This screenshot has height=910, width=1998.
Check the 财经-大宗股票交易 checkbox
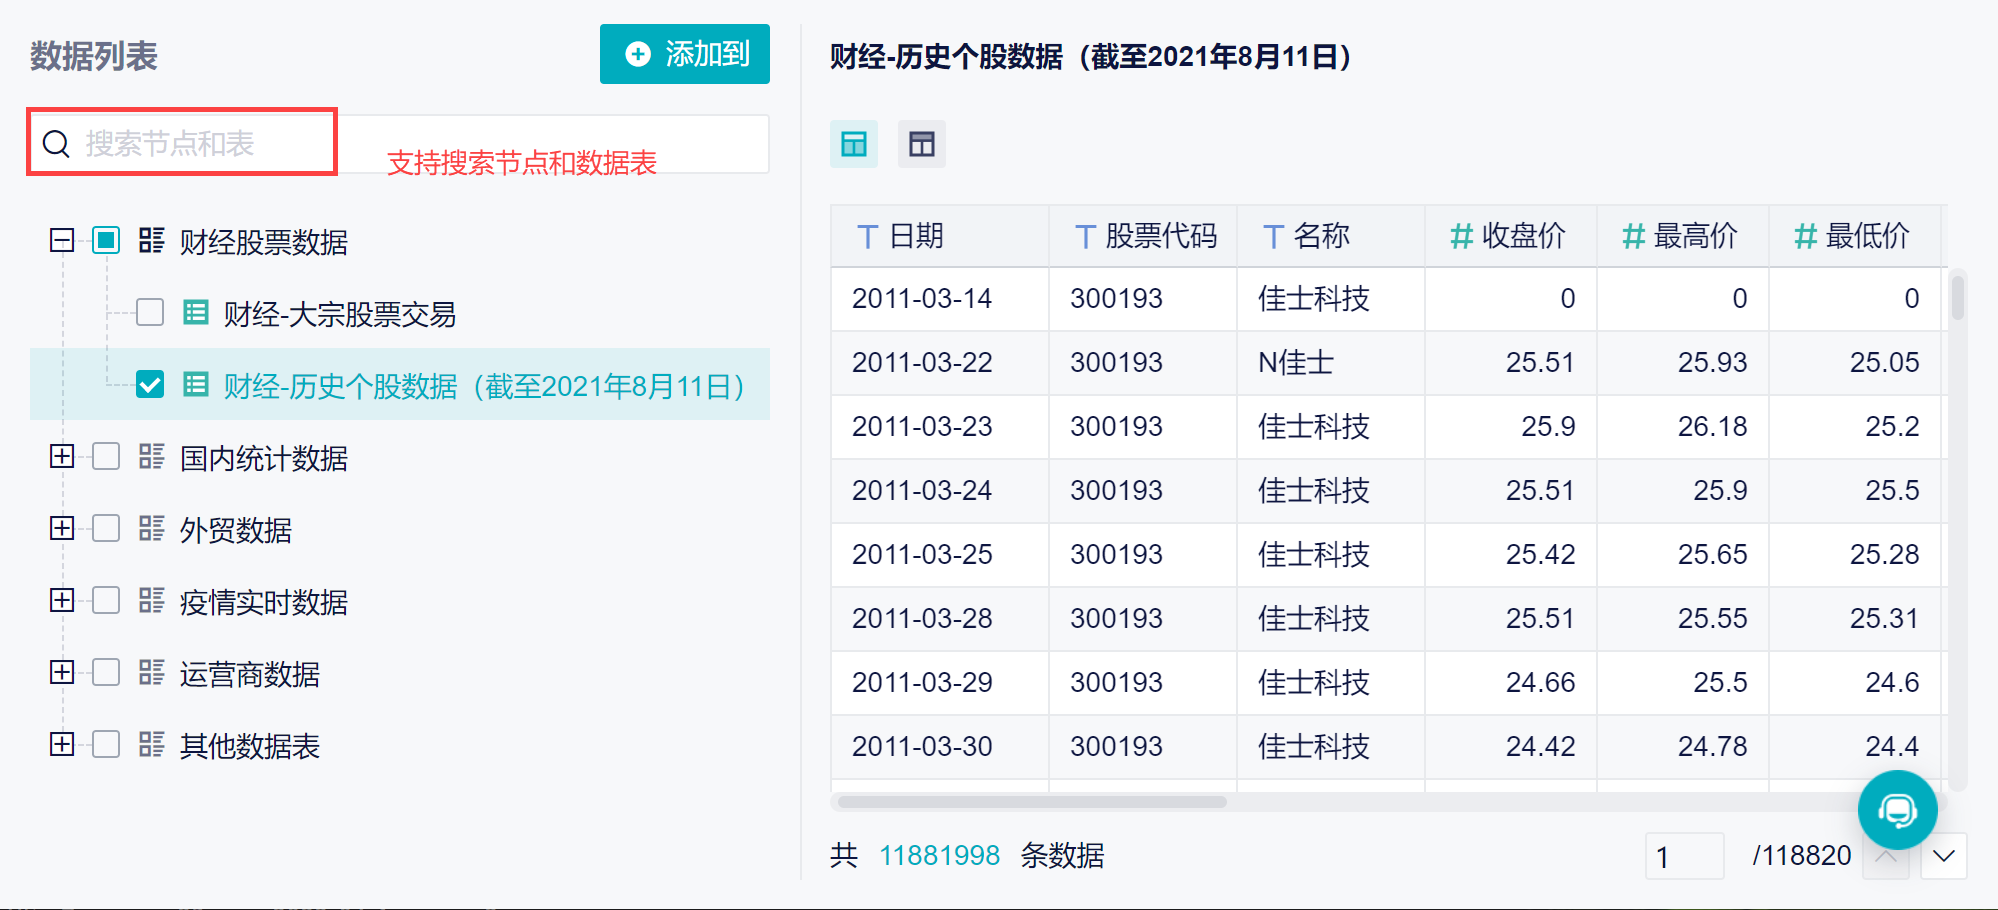(x=150, y=313)
